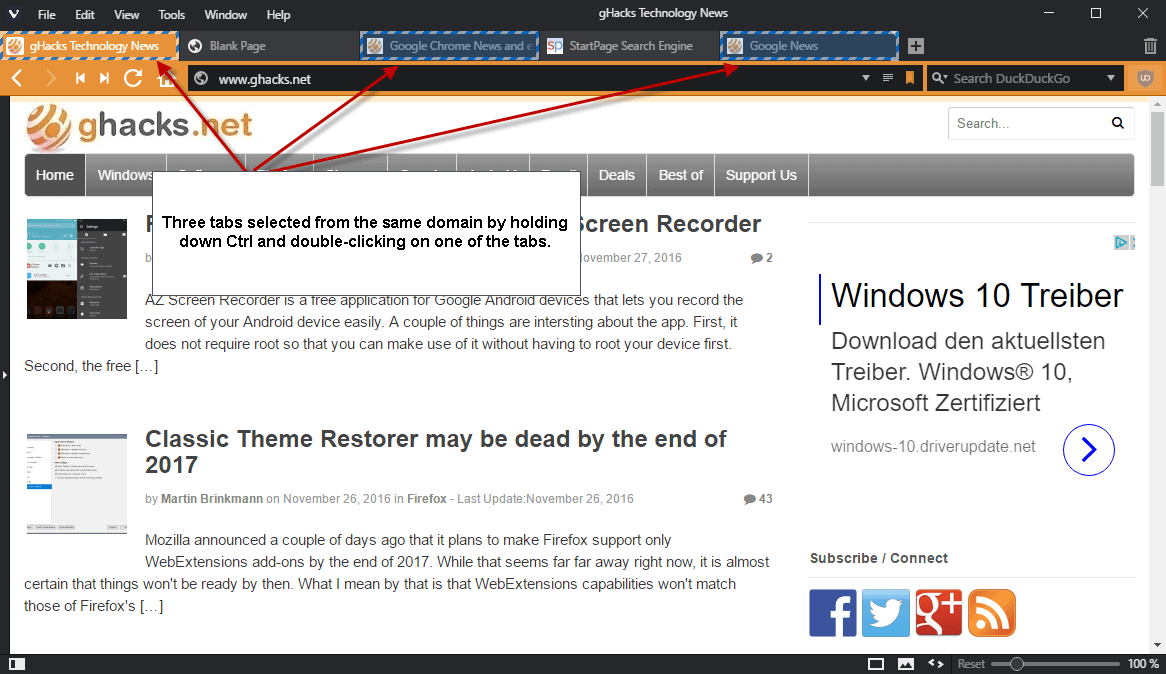Open the AZ Screen Recorder article thumbnail
The image size is (1166, 674).
pyautogui.click(x=77, y=269)
